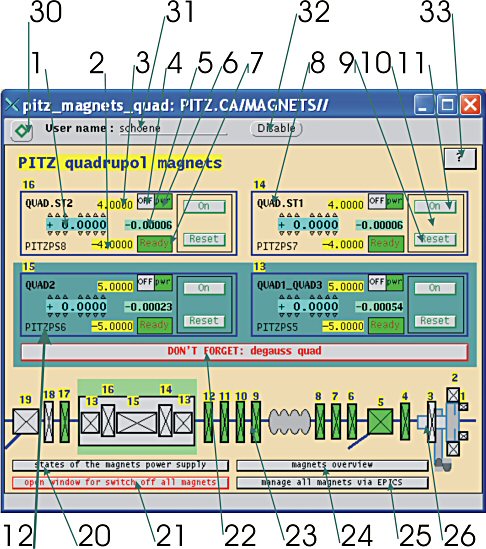486x549 pixels.
Task: Select quadrupole 14 in the highlighted schematic group
Action: point(165,421)
